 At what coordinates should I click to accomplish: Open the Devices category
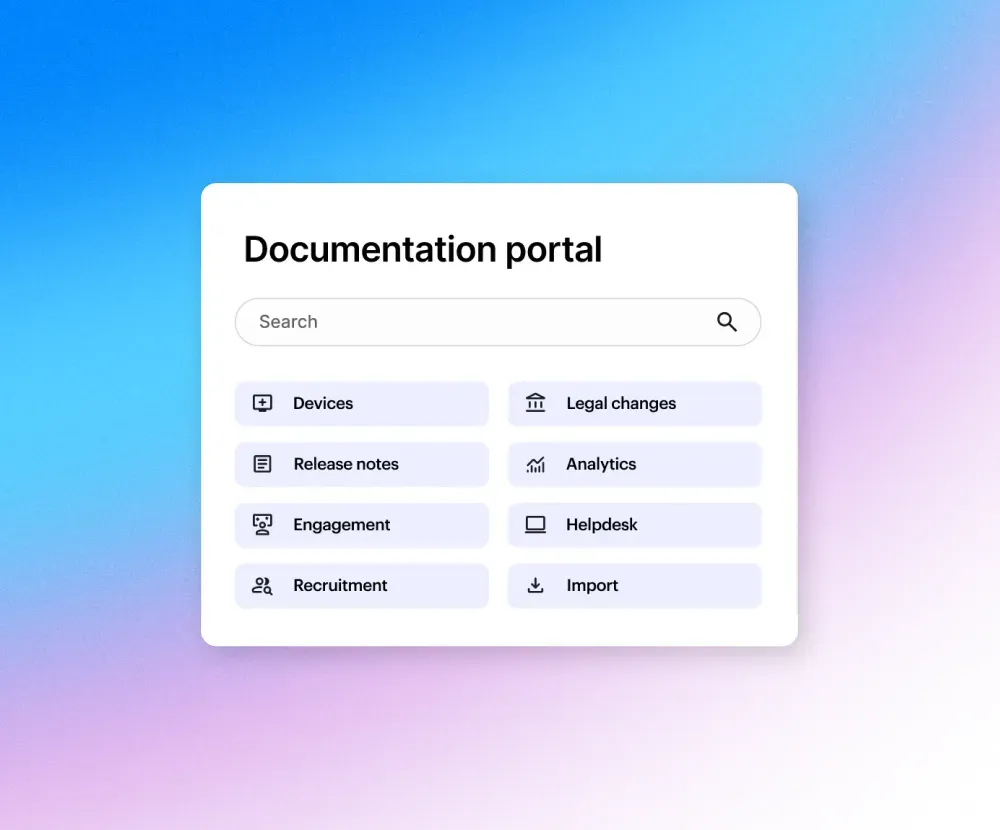click(362, 404)
